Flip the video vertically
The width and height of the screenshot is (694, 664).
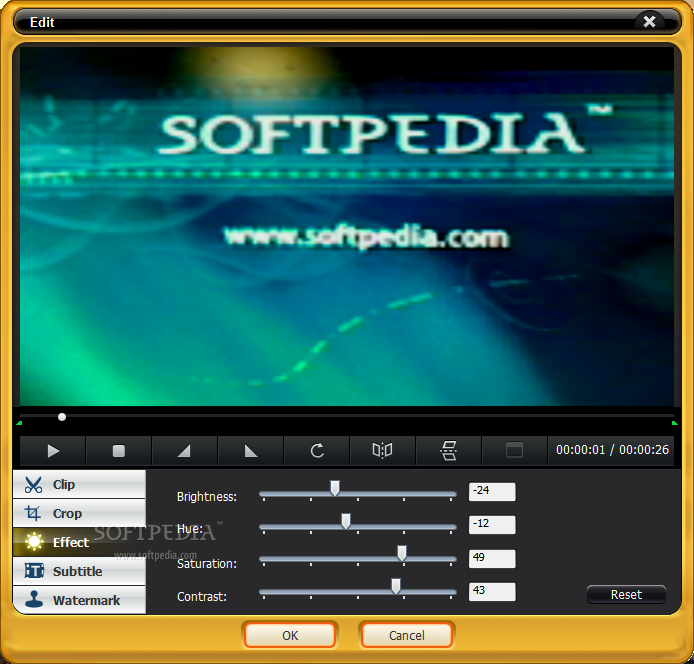[x=448, y=451]
